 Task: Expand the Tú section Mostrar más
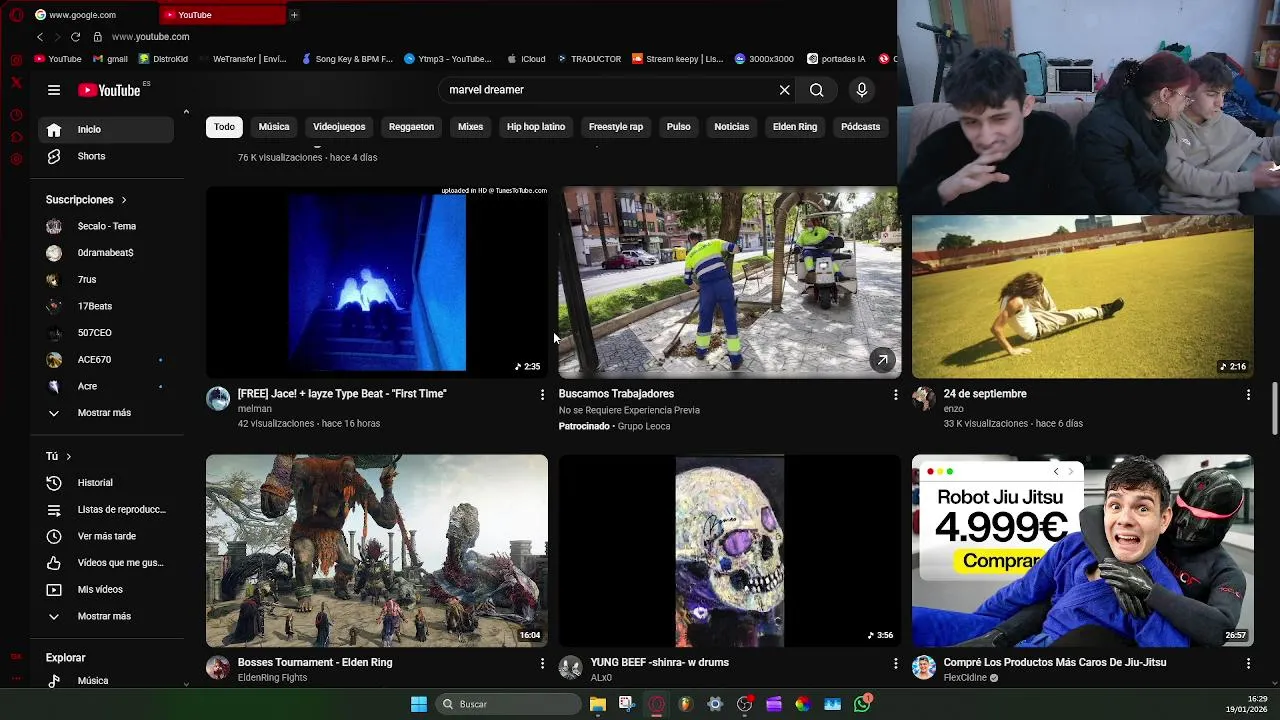coord(106,617)
